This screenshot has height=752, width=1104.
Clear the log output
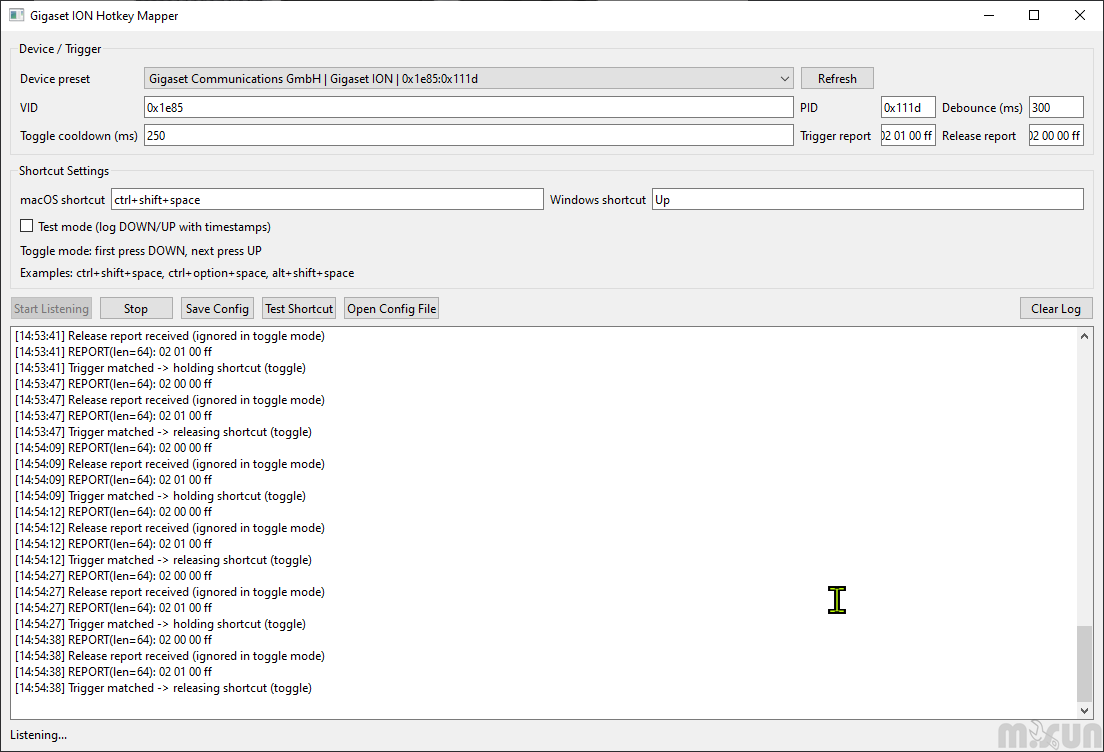point(1055,309)
